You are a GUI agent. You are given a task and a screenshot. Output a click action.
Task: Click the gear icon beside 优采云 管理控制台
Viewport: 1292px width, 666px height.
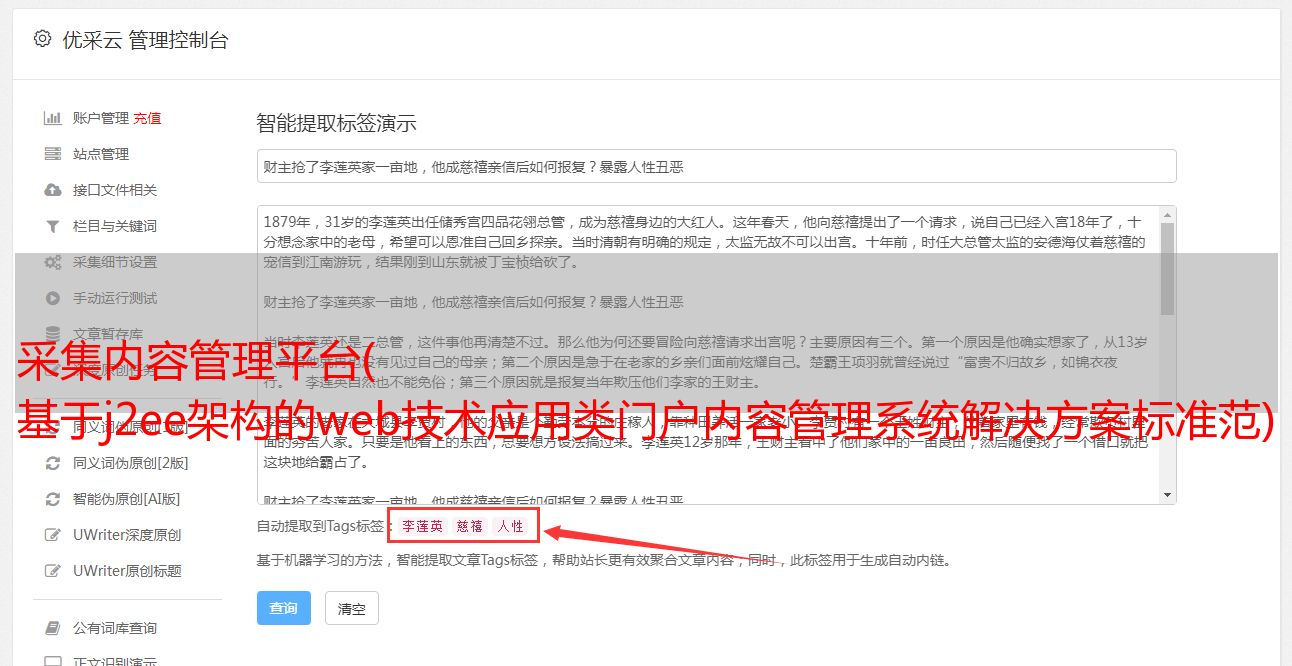(x=42, y=39)
